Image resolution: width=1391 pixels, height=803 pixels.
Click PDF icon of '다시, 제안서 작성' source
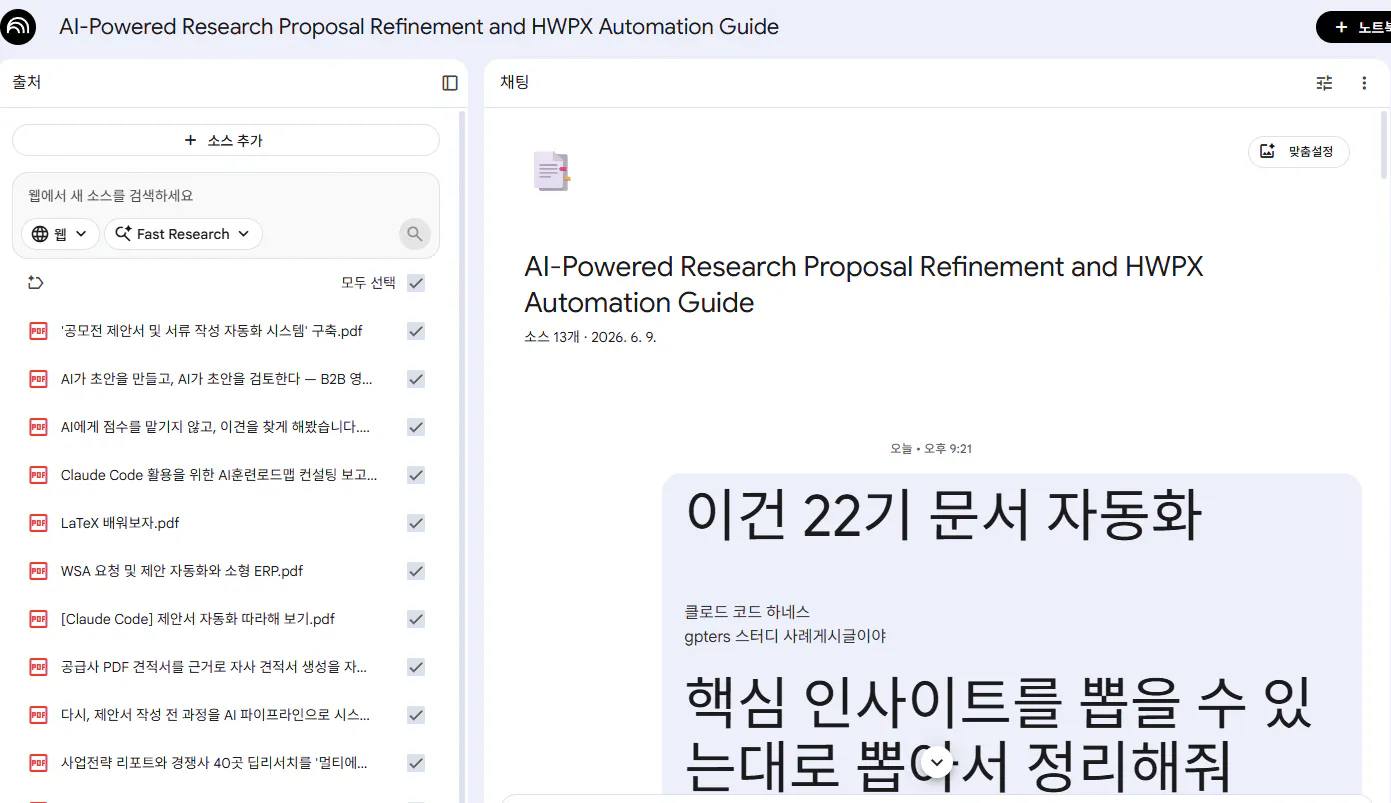38,715
